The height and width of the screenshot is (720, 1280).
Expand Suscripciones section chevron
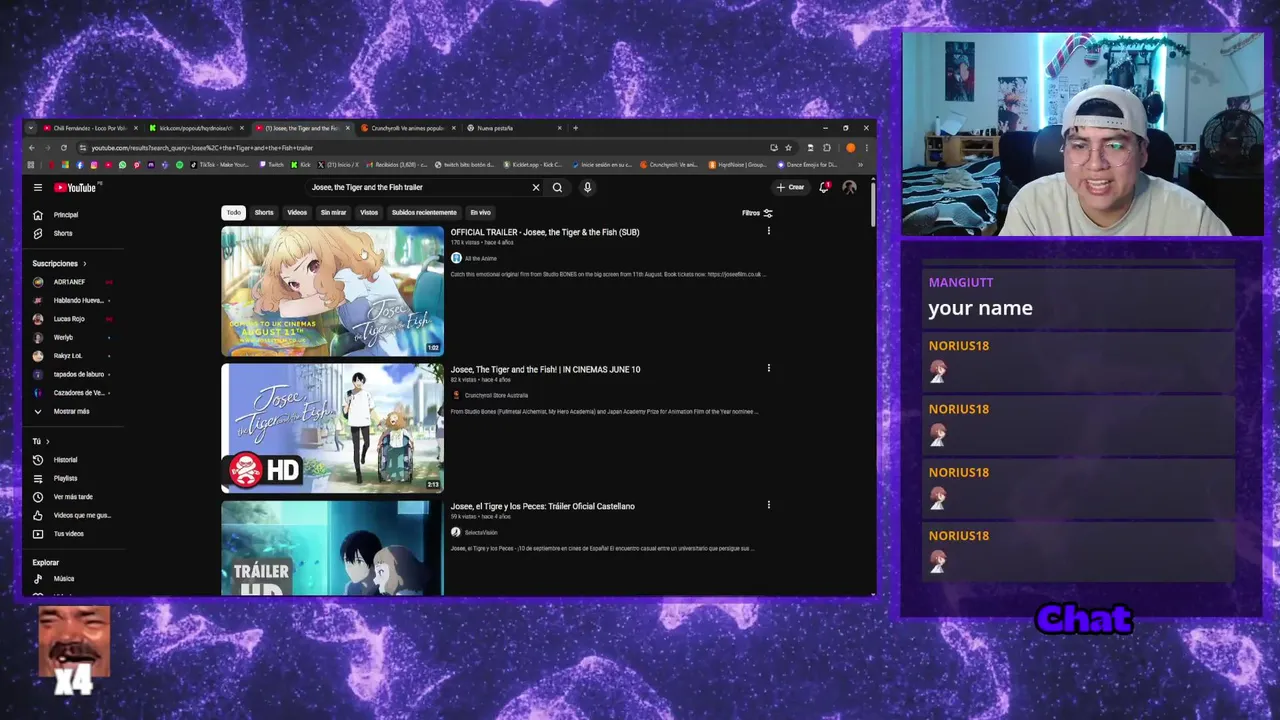pos(84,264)
